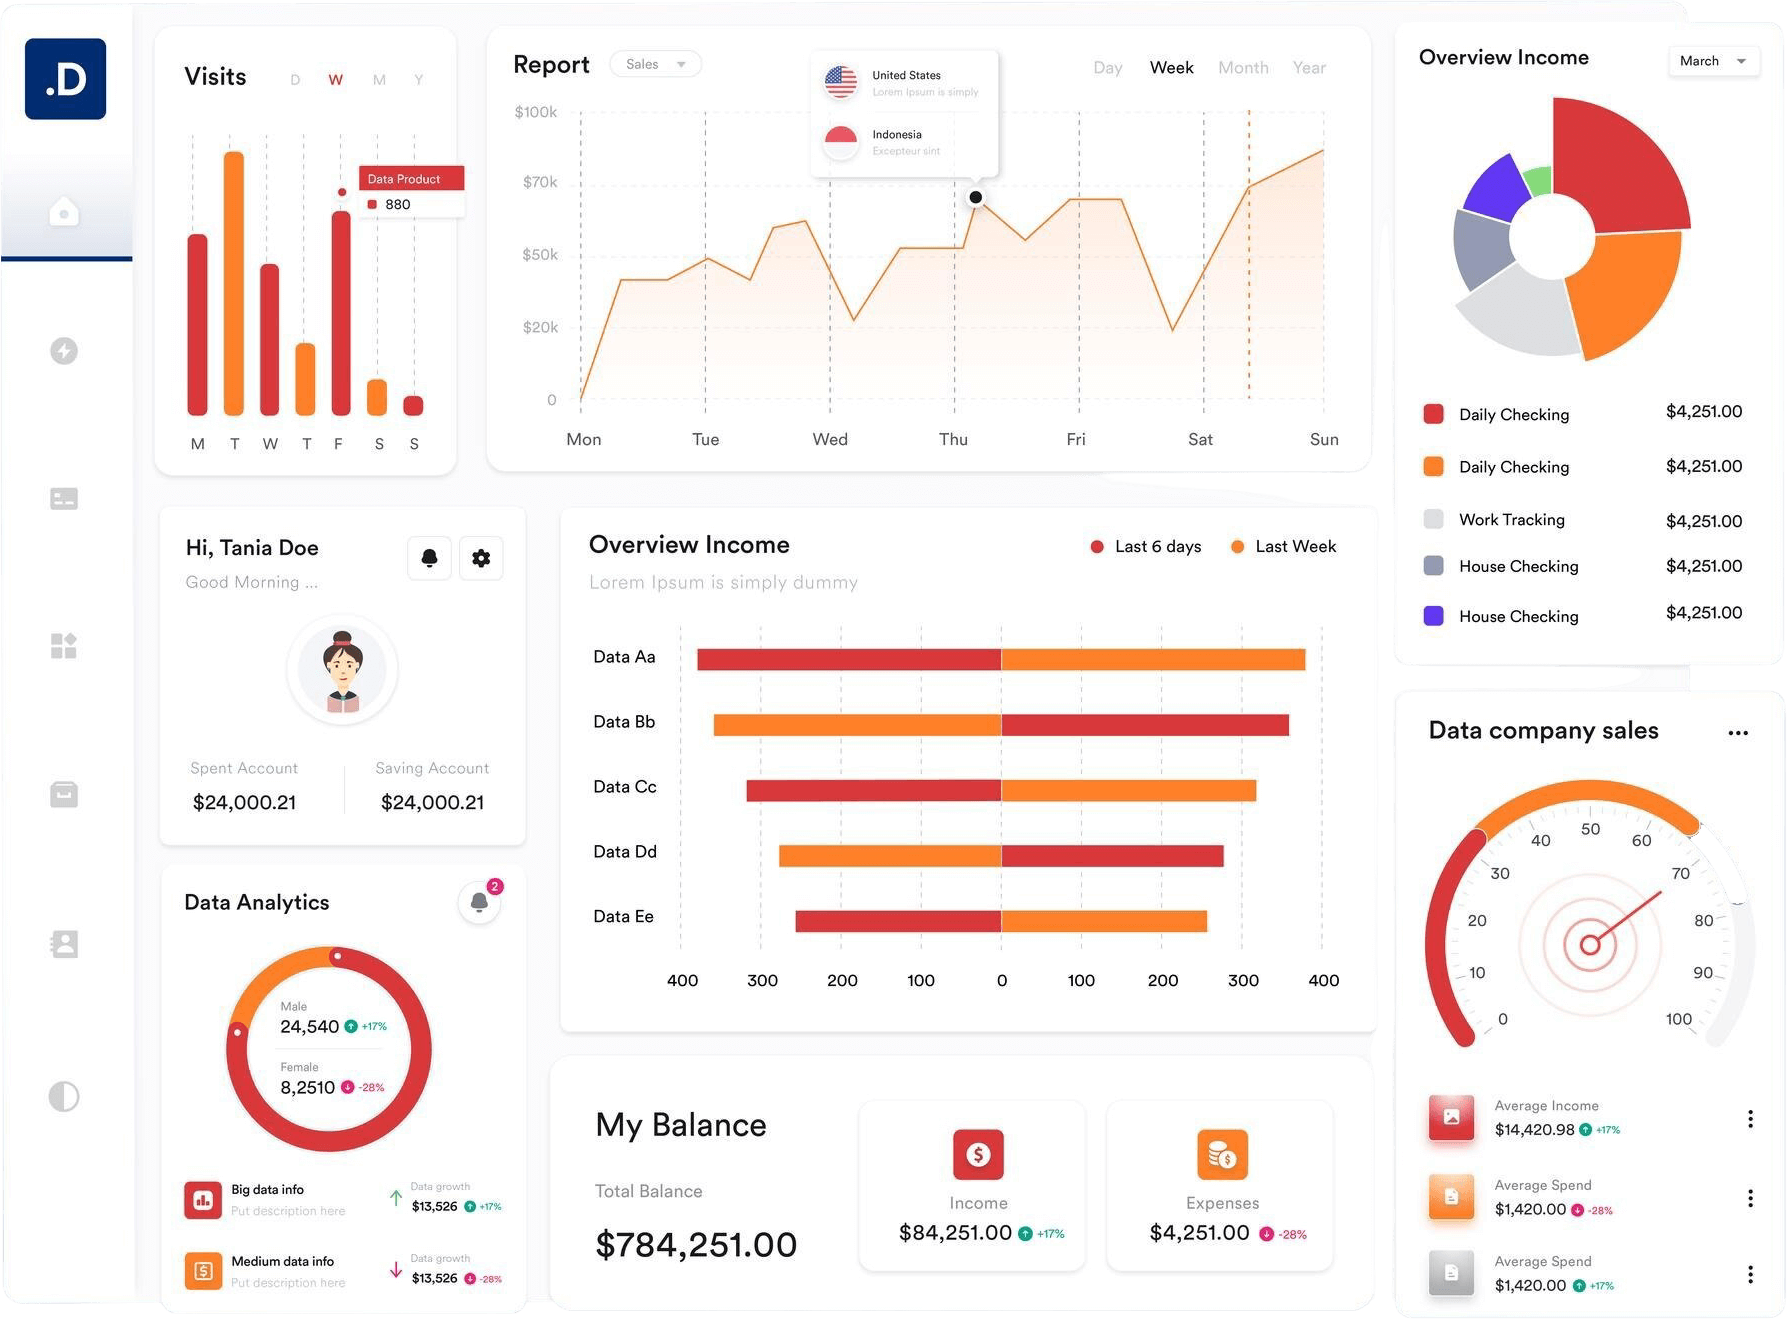Open the Sales dropdown in Report

pos(655,64)
